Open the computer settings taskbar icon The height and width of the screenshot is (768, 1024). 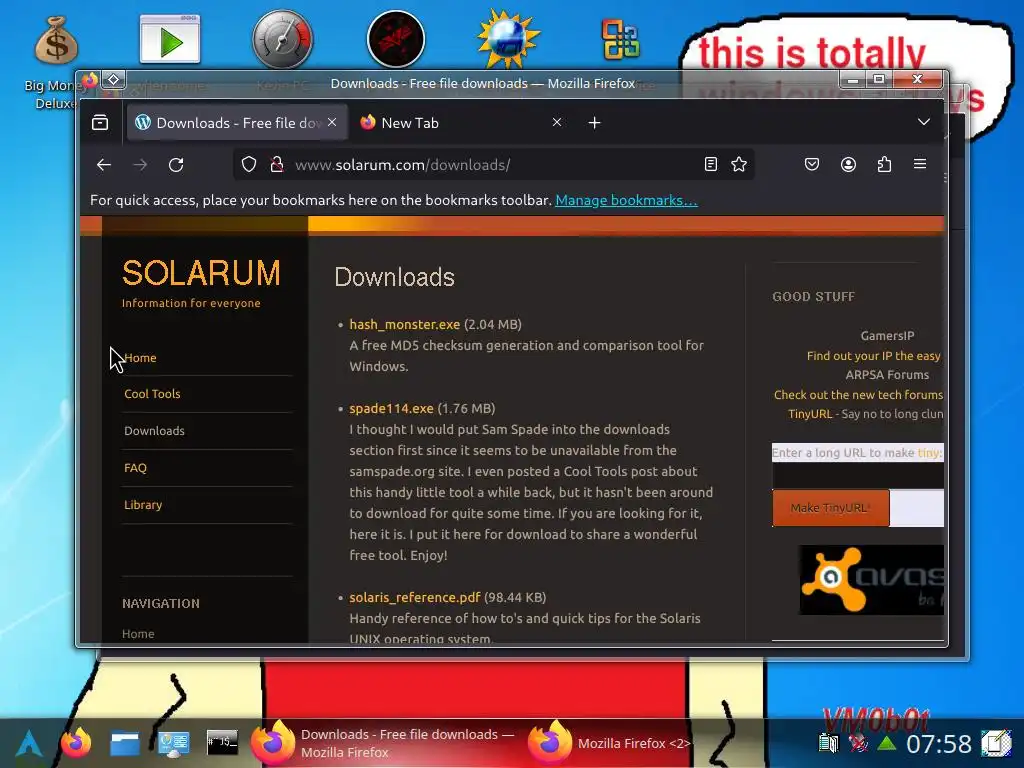(174, 743)
